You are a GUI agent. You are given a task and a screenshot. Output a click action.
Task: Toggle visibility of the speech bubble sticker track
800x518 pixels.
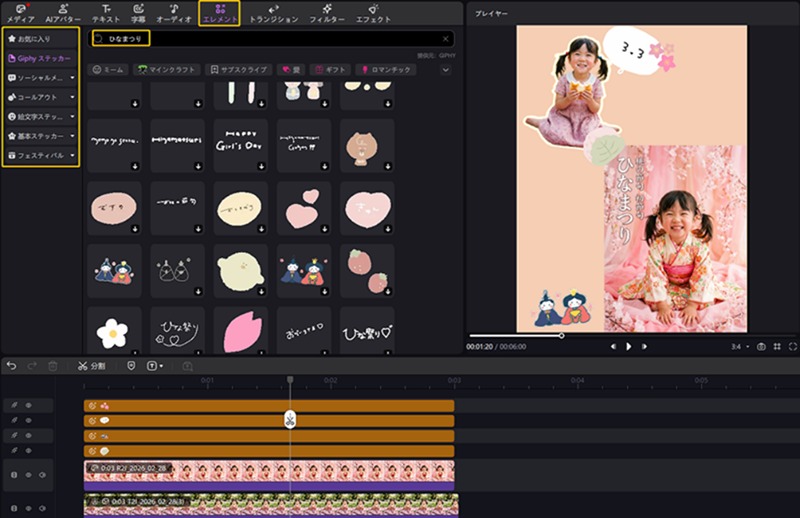(x=29, y=421)
